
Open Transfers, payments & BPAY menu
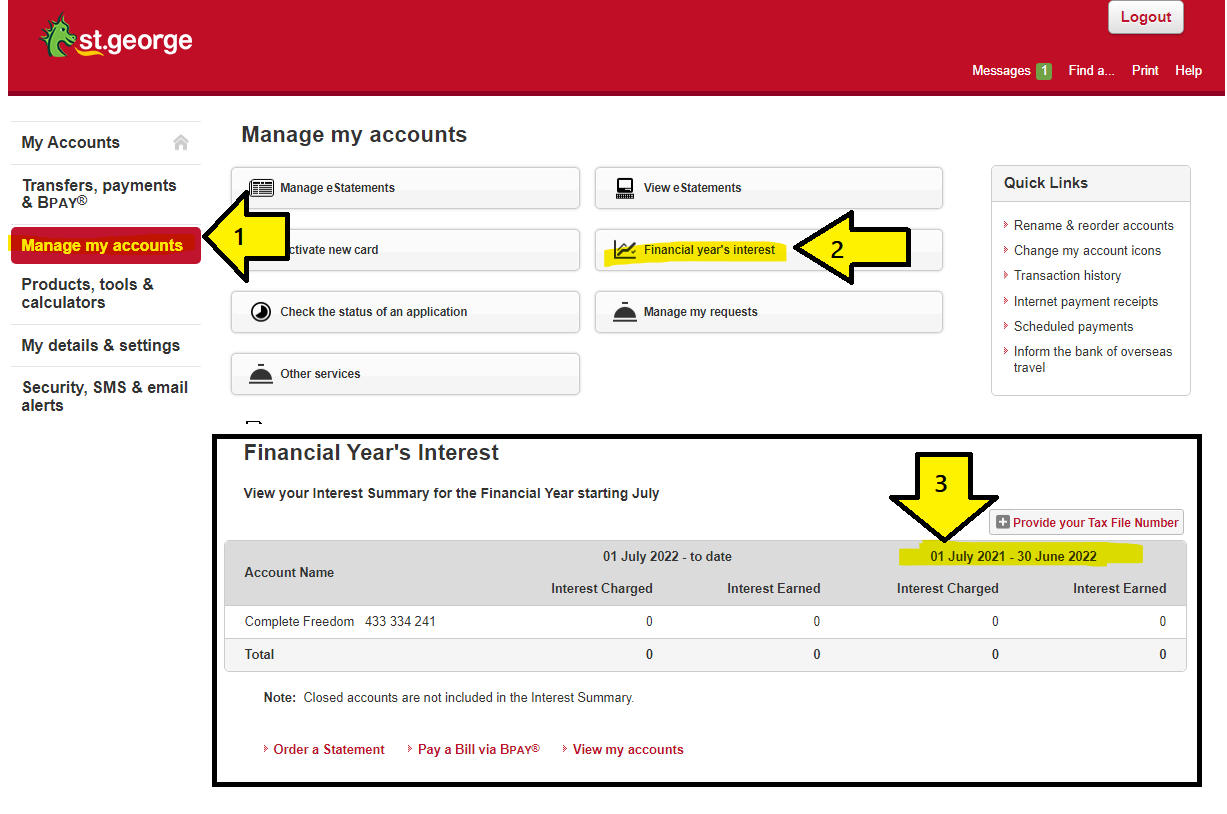tap(99, 194)
